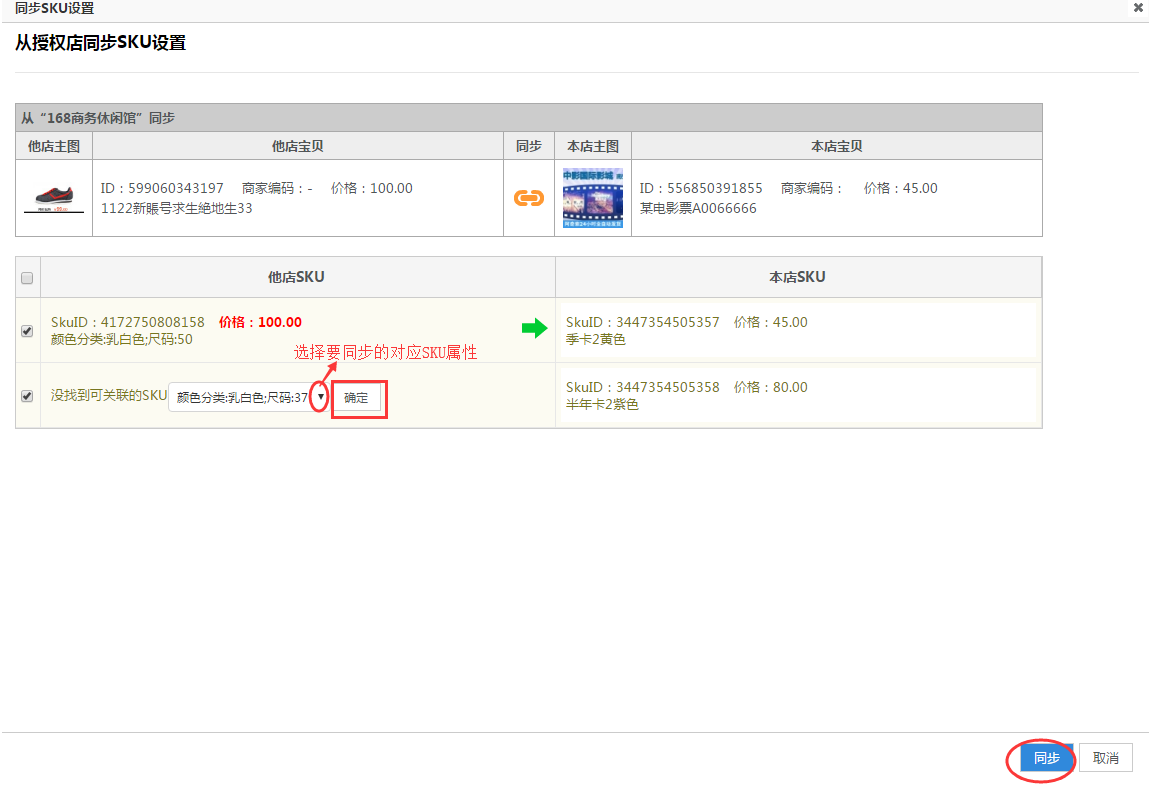This screenshot has width=1149, height=788.
Task: Click the orange sync link icon
Action: pos(528,198)
